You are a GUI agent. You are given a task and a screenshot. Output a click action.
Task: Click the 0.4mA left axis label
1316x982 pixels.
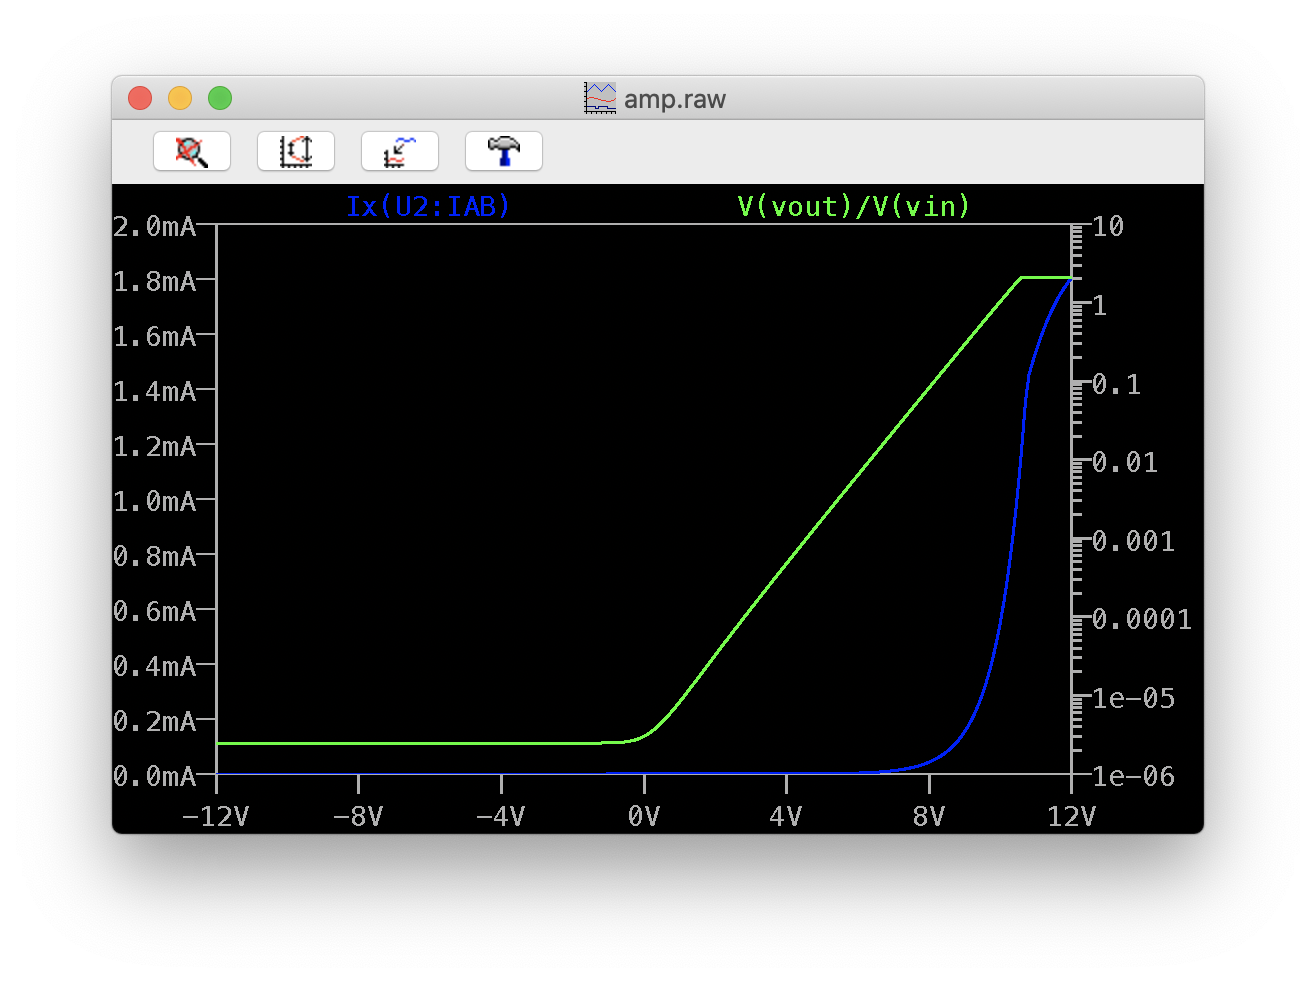pyautogui.click(x=155, y=666)
